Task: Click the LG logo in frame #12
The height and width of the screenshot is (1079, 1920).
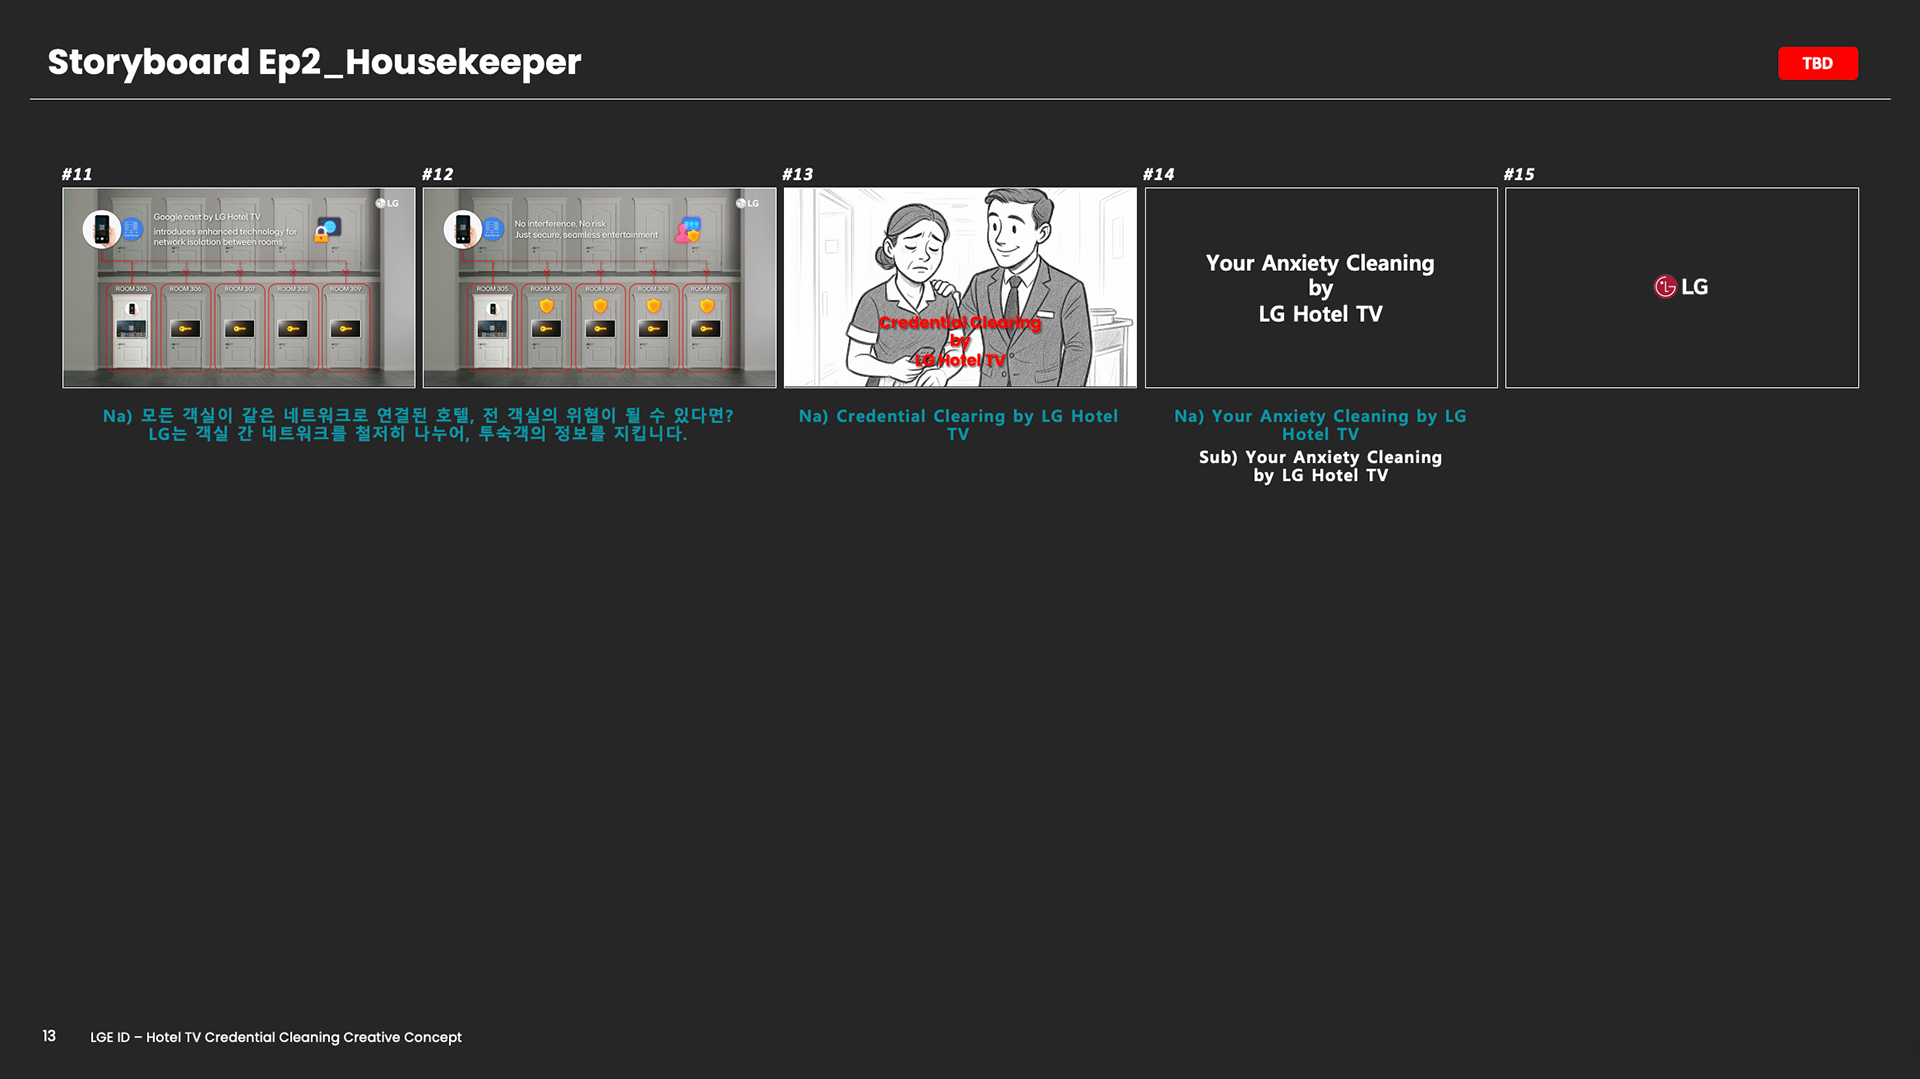Action: tap(748, 203)
